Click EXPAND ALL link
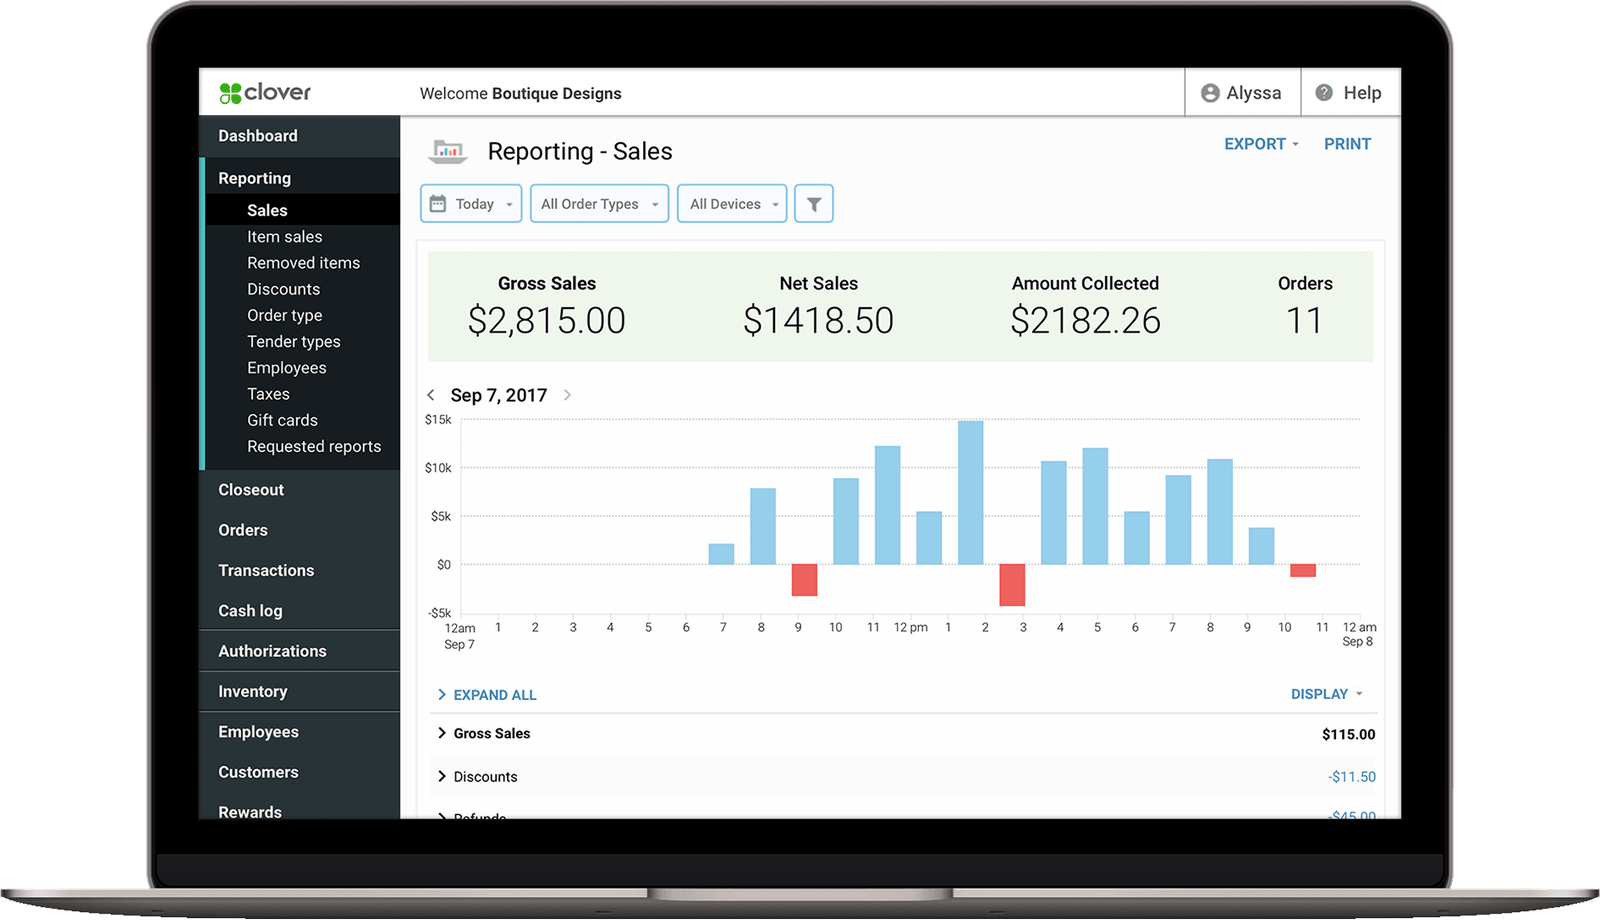 487,695
